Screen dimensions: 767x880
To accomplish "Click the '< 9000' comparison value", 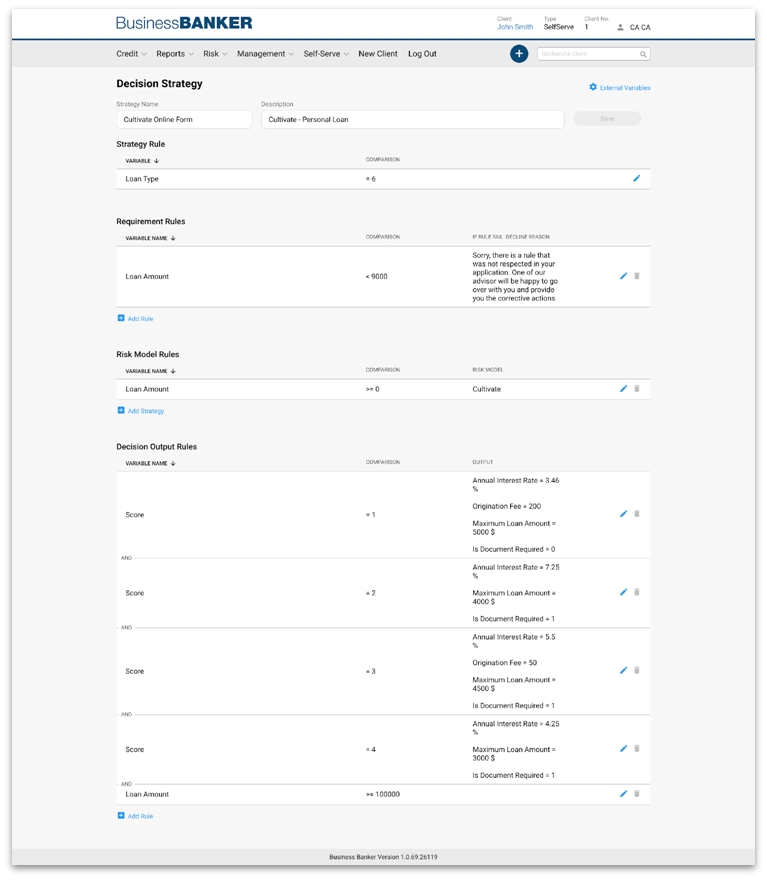I will 376,277.
